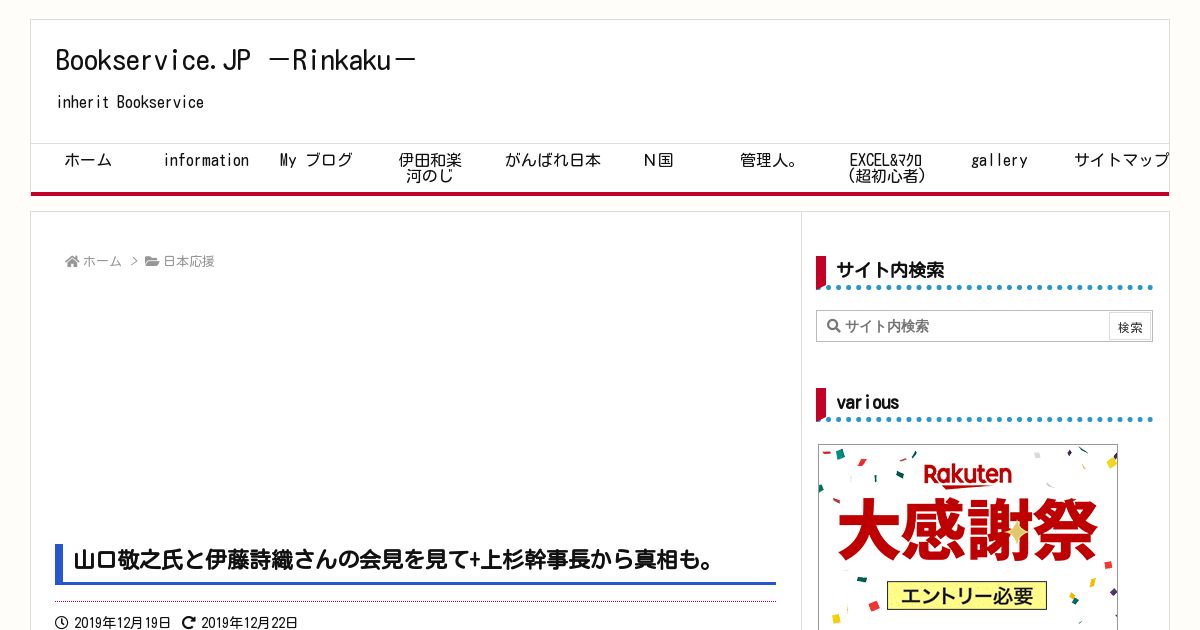Click the updated date 2019年12月22日
Screen dimensions: 1200x630
coord(249,623)
